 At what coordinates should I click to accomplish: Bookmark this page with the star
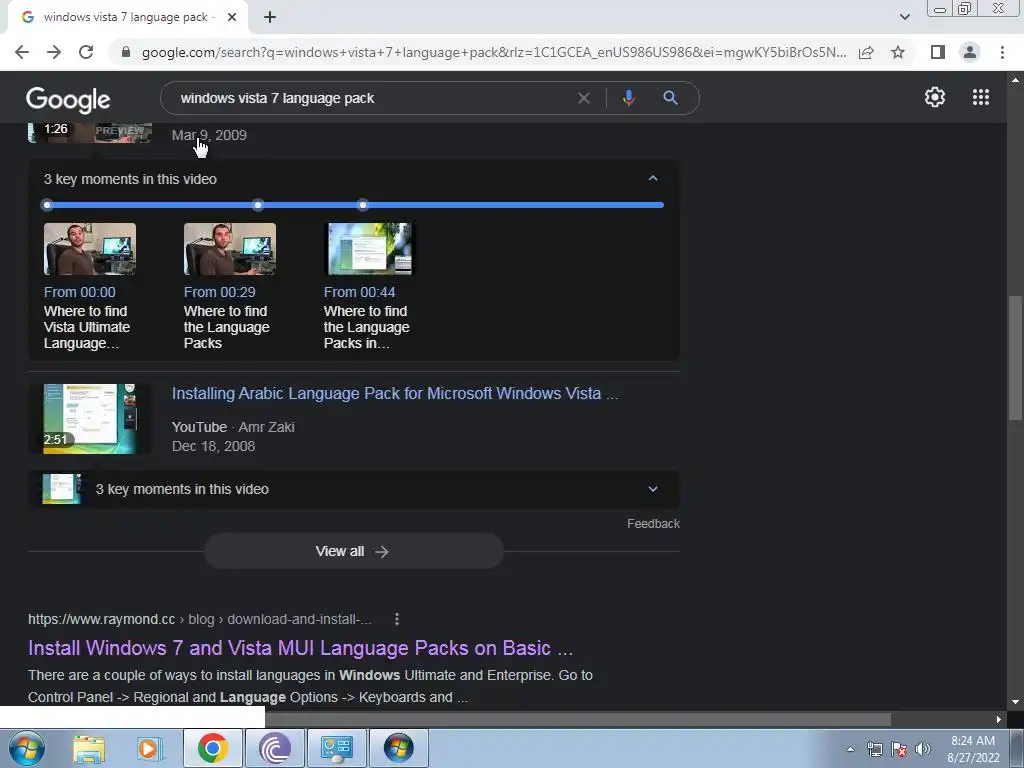[x=898, y=52]
